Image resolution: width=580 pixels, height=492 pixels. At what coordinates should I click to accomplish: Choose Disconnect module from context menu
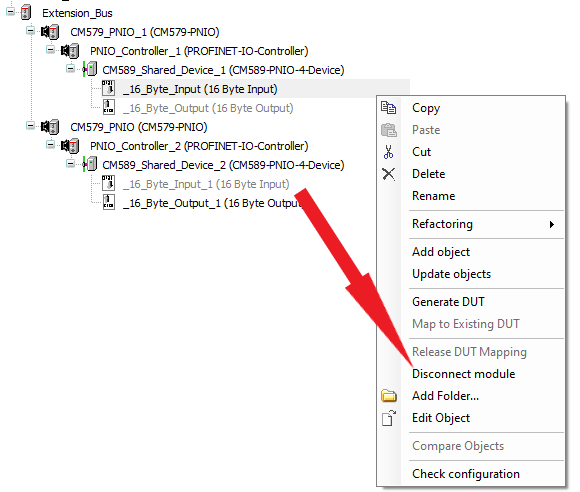tap(463, 374)
